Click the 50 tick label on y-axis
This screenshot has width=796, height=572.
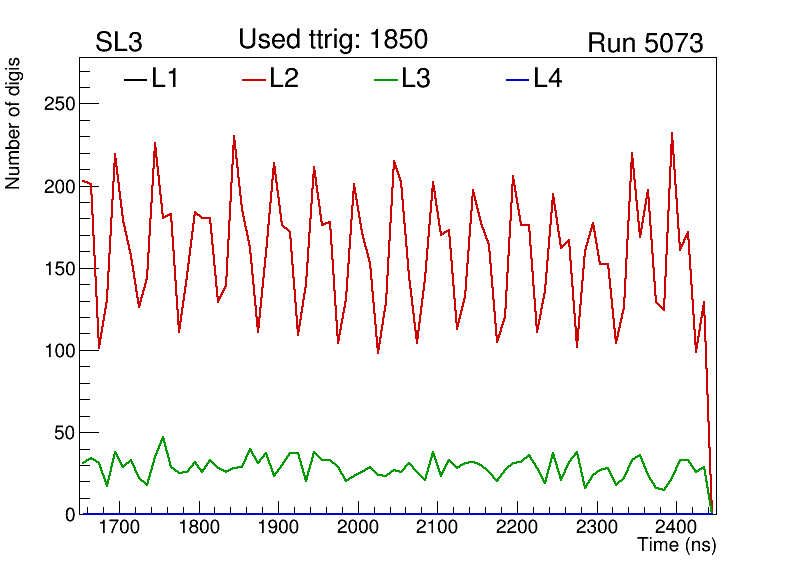(63, 433)
